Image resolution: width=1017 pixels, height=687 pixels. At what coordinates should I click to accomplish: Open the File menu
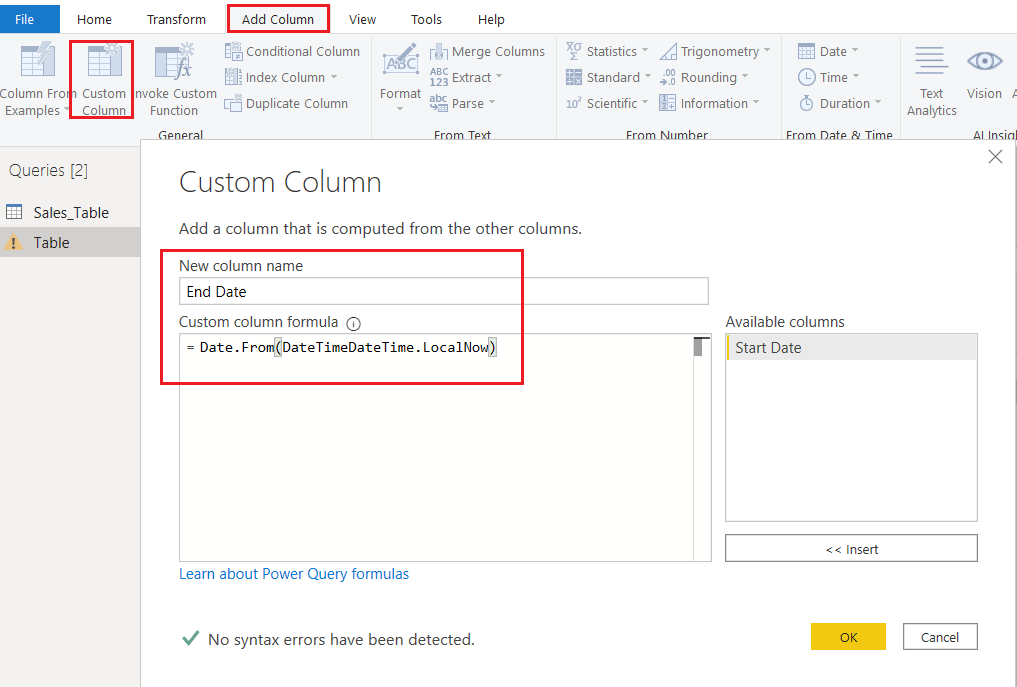[30, 19]
